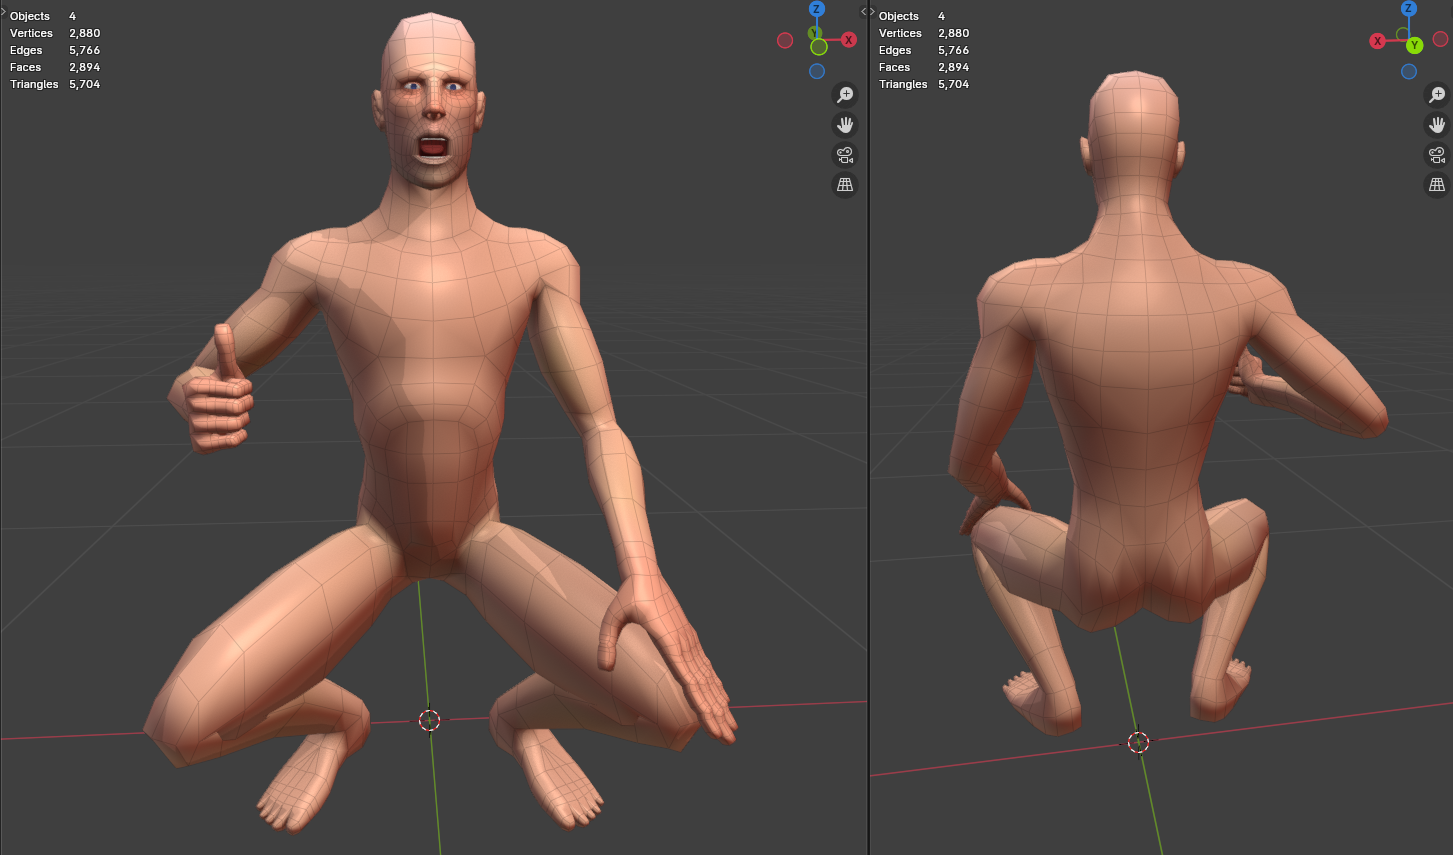Screen dimensions: 1453x855
Task: Click the 'Vertices' 2,880 statistic in right viewport
Action: click(x=924, y=33)
